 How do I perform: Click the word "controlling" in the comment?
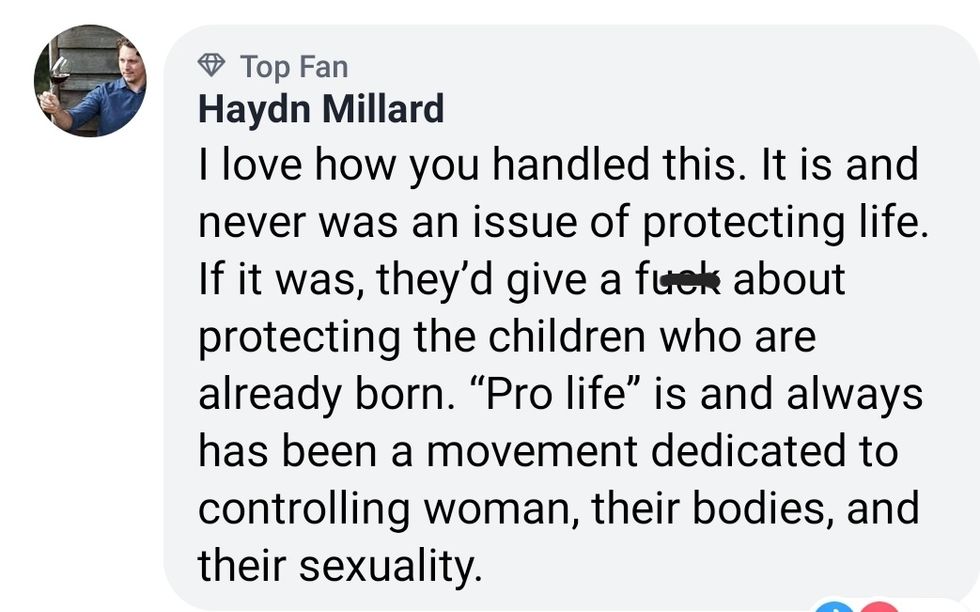point(304,511)
